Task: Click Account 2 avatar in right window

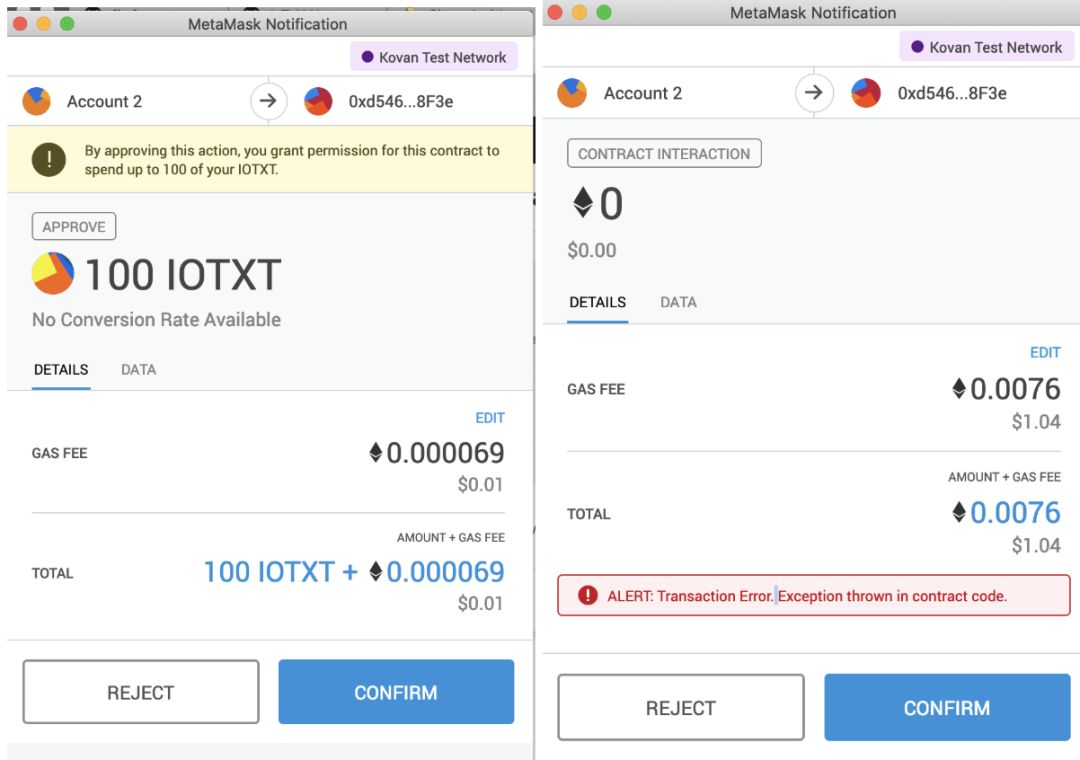Action: tap(572, 93)
